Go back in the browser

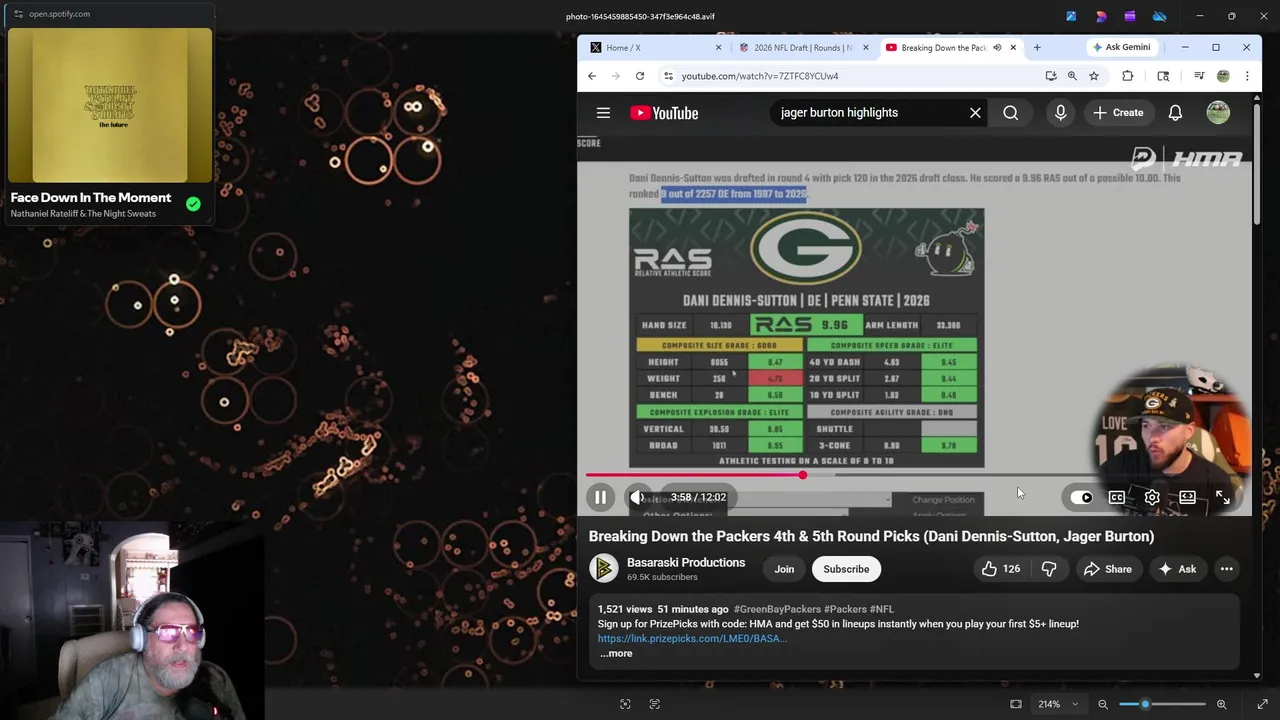pos(592,76)
